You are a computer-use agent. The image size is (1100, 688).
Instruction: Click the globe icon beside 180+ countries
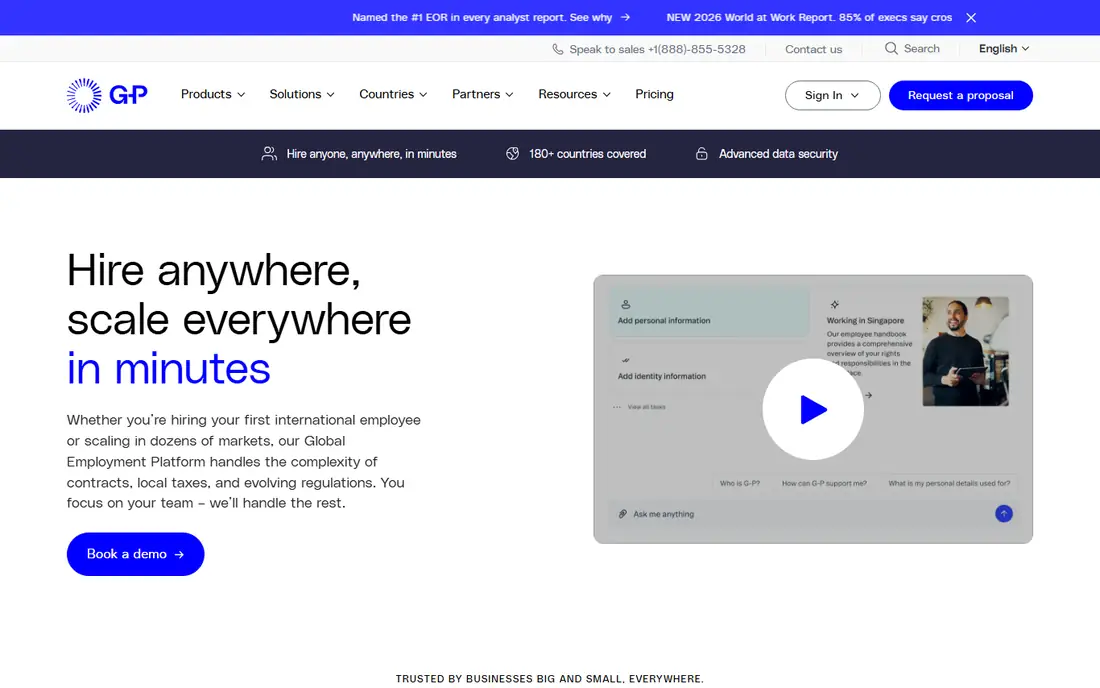point(513,154)
